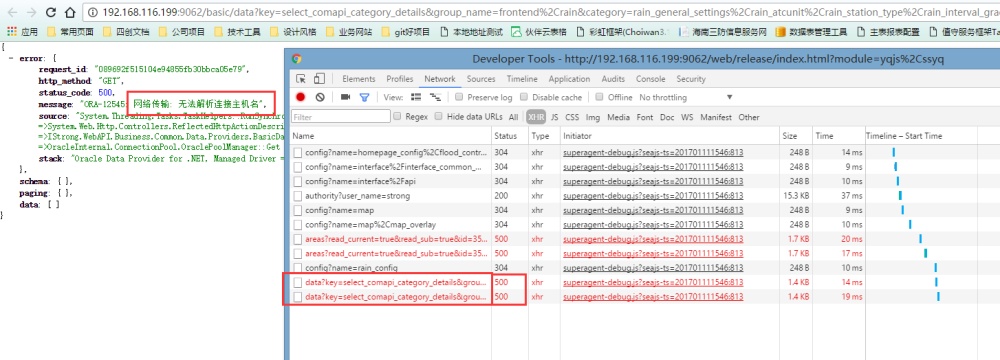1000x360 pixels.
Task: Clear the network log
Action: click(x=320, y=97)
